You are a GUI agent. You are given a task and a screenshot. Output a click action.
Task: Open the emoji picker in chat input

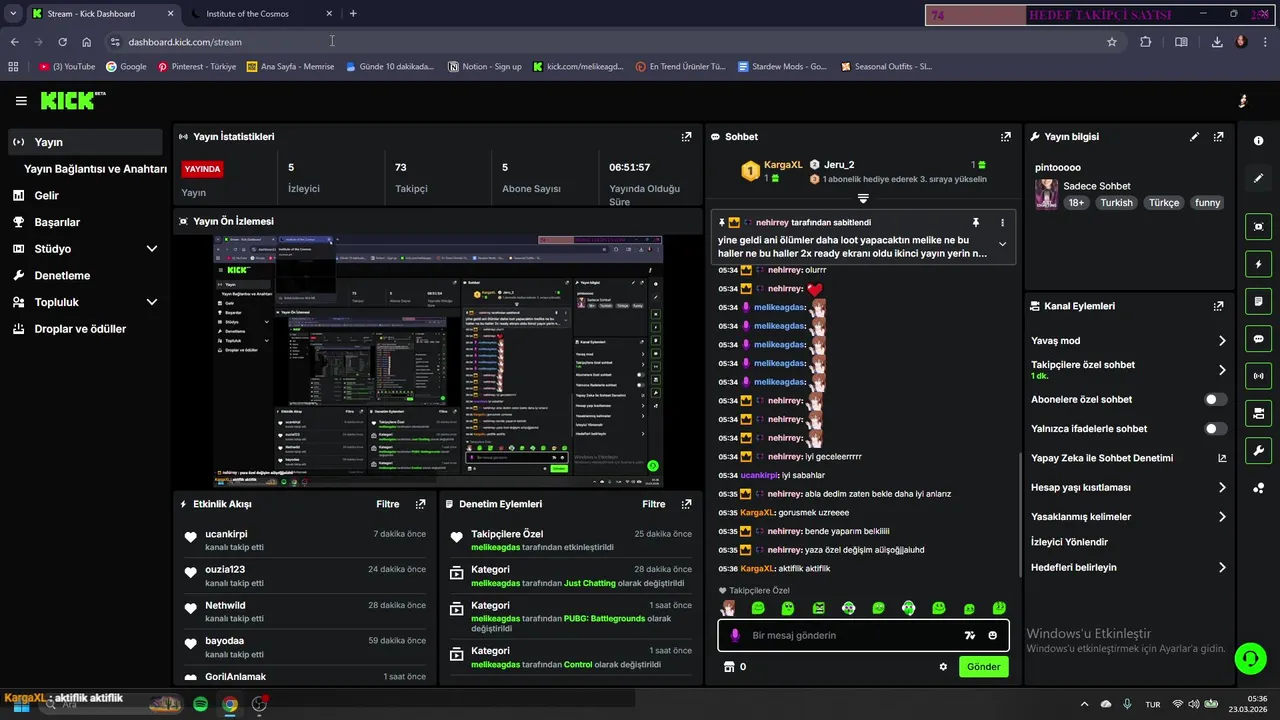point(992,635)
